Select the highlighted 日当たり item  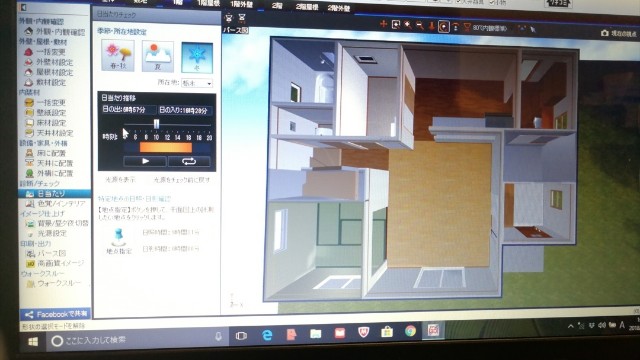click(54, 193)
